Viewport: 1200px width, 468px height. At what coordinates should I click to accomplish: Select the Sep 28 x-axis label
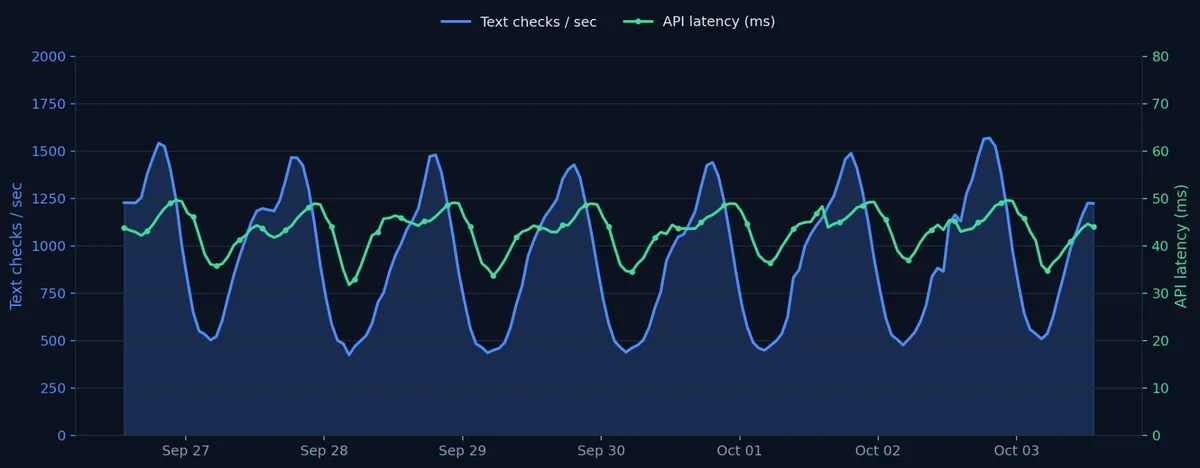pyautogui.click(x=324, y=451)
